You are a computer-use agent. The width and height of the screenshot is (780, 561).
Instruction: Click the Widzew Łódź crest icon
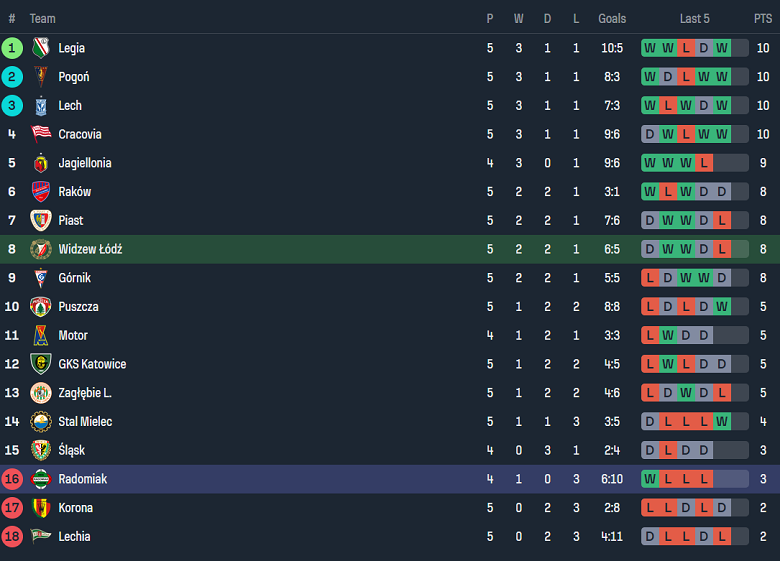coord(41,249)
